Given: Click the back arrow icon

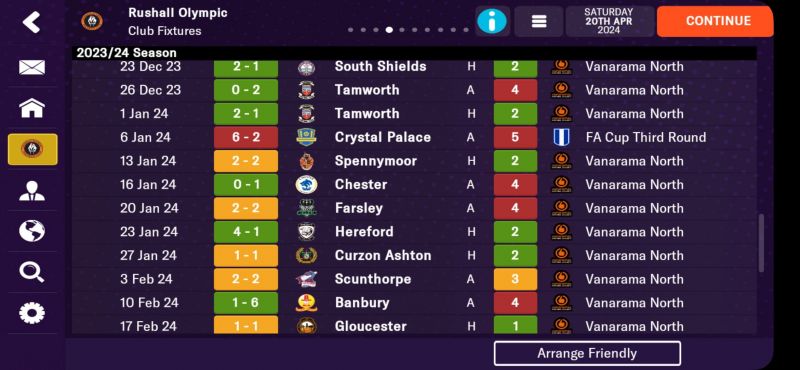Looking at the screenshot, I should [32, 22].
